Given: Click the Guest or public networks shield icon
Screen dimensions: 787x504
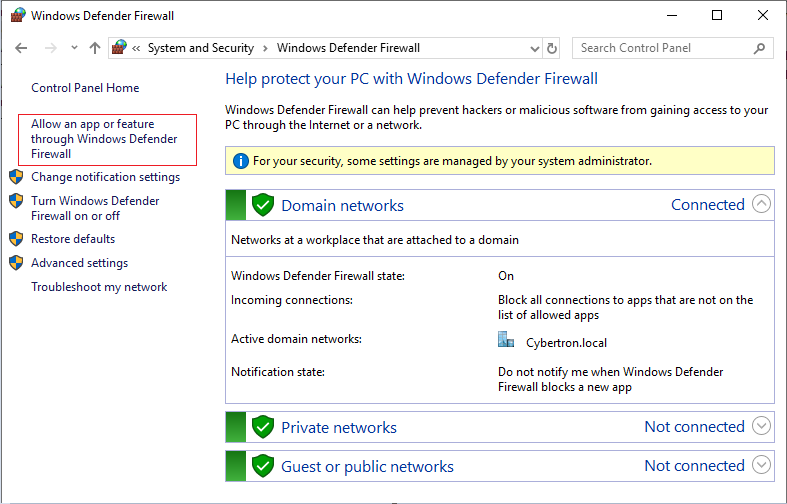Looking at the screenshot, I should coord(263,466).
